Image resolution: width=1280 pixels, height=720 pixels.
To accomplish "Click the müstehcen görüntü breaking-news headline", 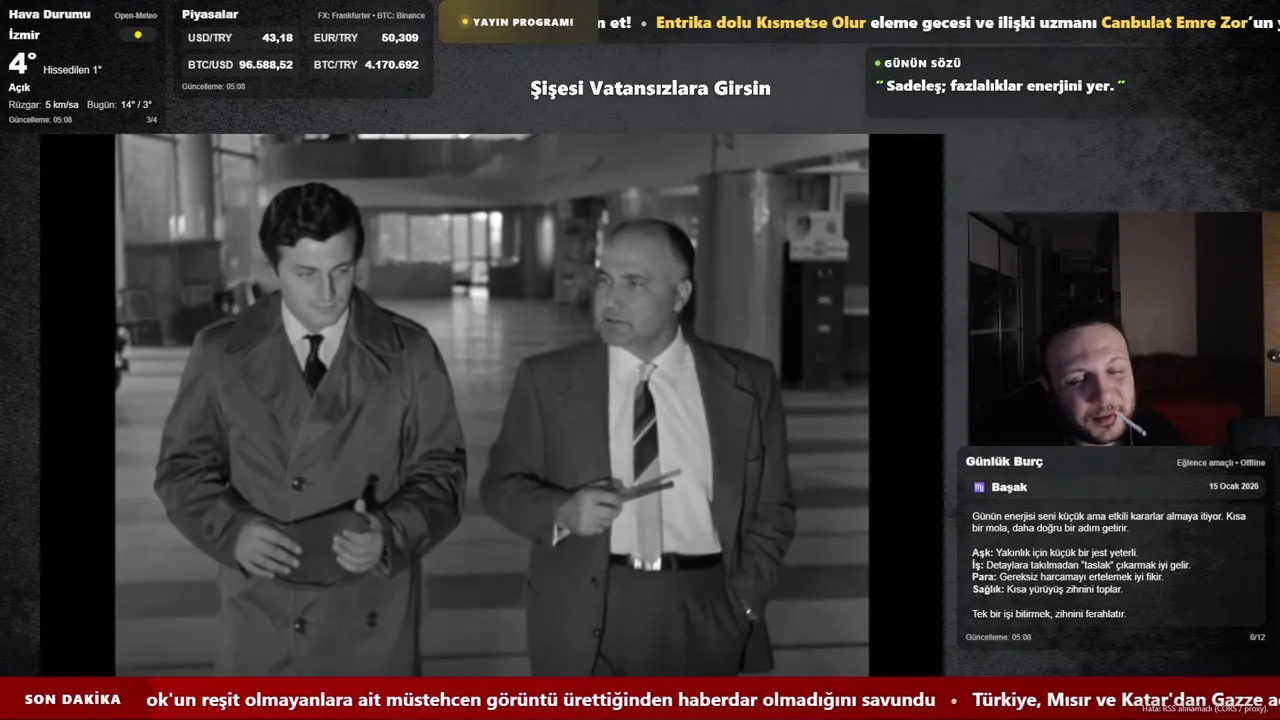I will click(x=540, y=700).
